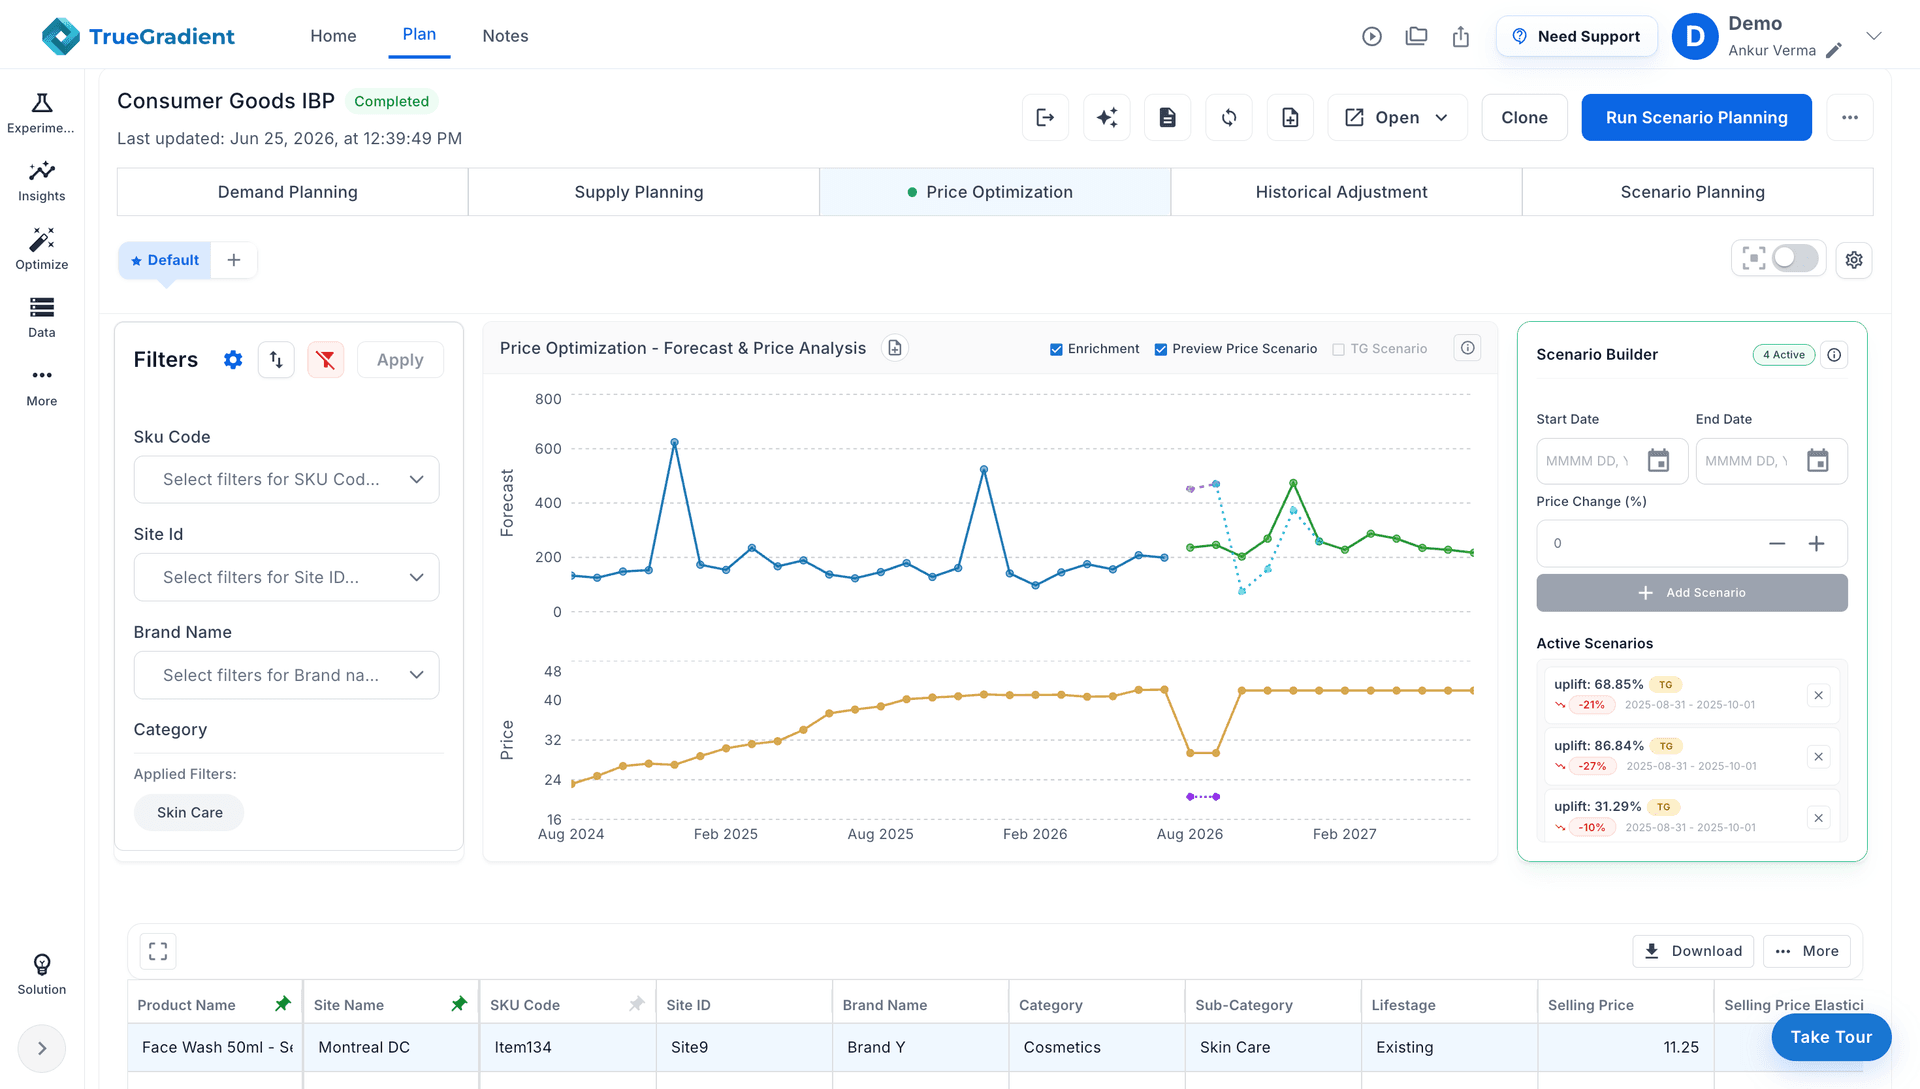Viewport: 1920px width, 1089px height.
Task: Open the Site ID filter dropdown
Action: pyautogui.click(x=286, y=577)
